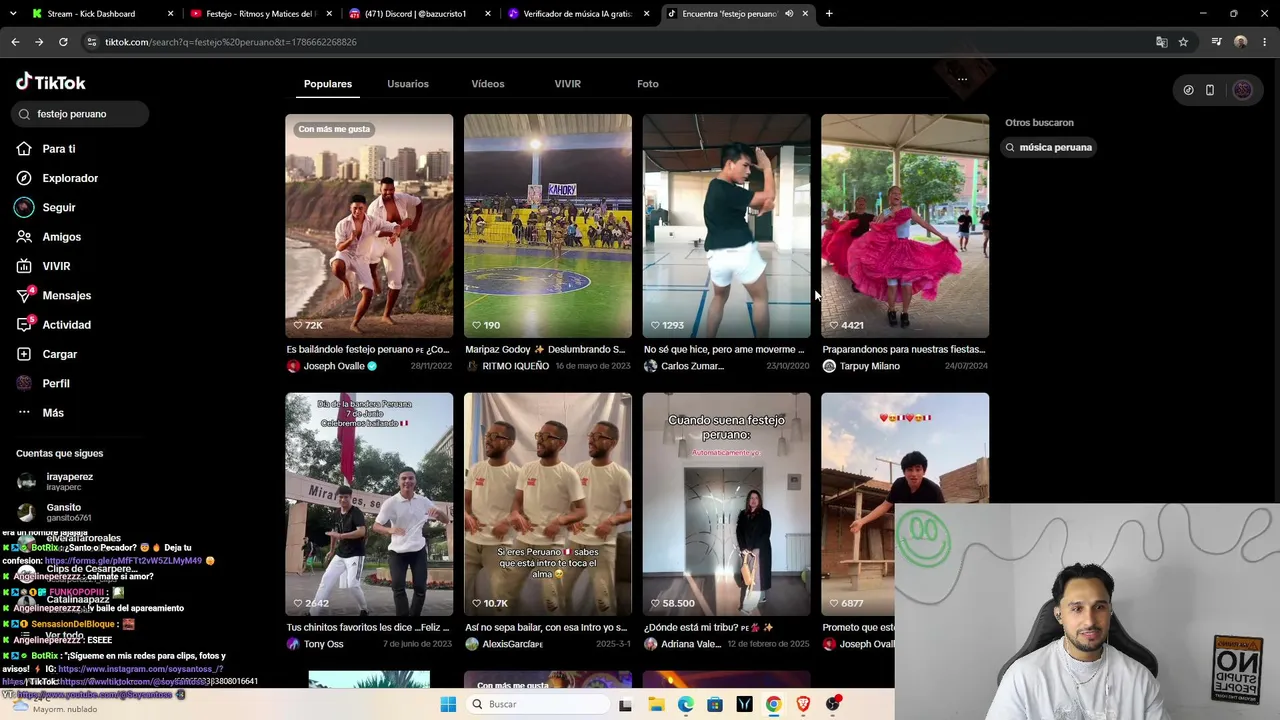Switch to the Discord browser tab
Image resolution: width=1280 pixels, height=720 pixels.
tap(418, 14)
